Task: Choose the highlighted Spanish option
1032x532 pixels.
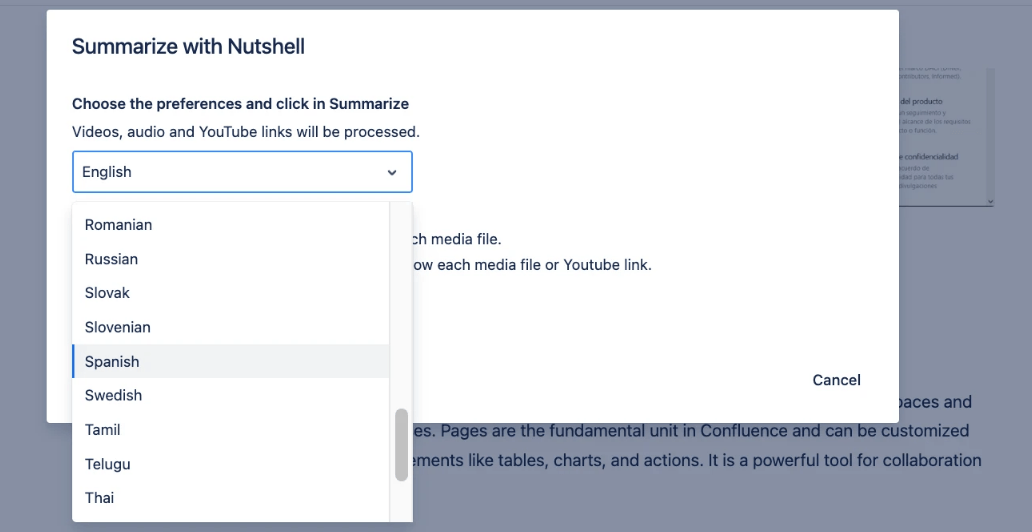Action: click(x=112, y=362)
